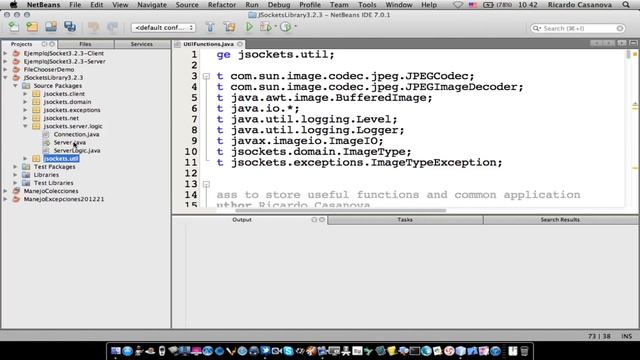Select the Projects tab
Viewport: 640px width, 360px height.
[21, 44]
